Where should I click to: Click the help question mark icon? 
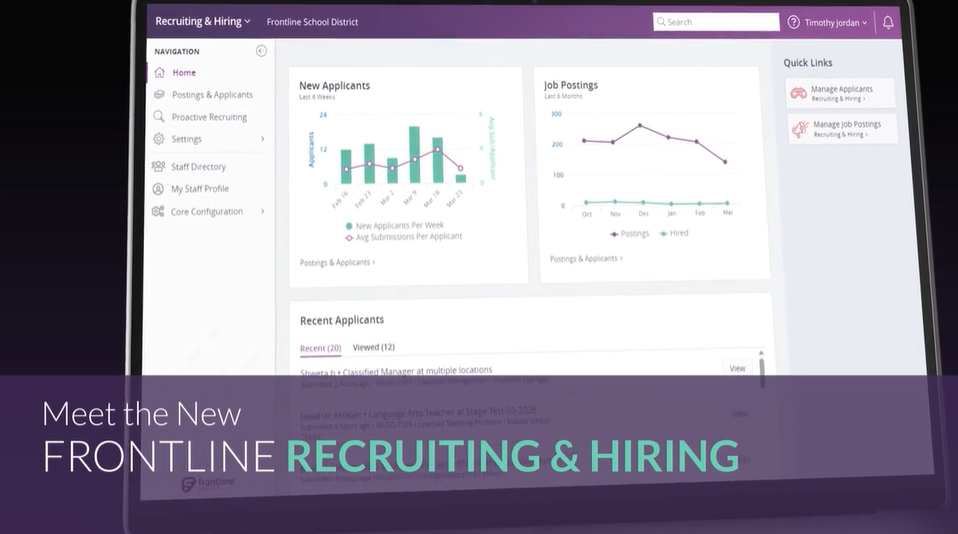(794, 22)
